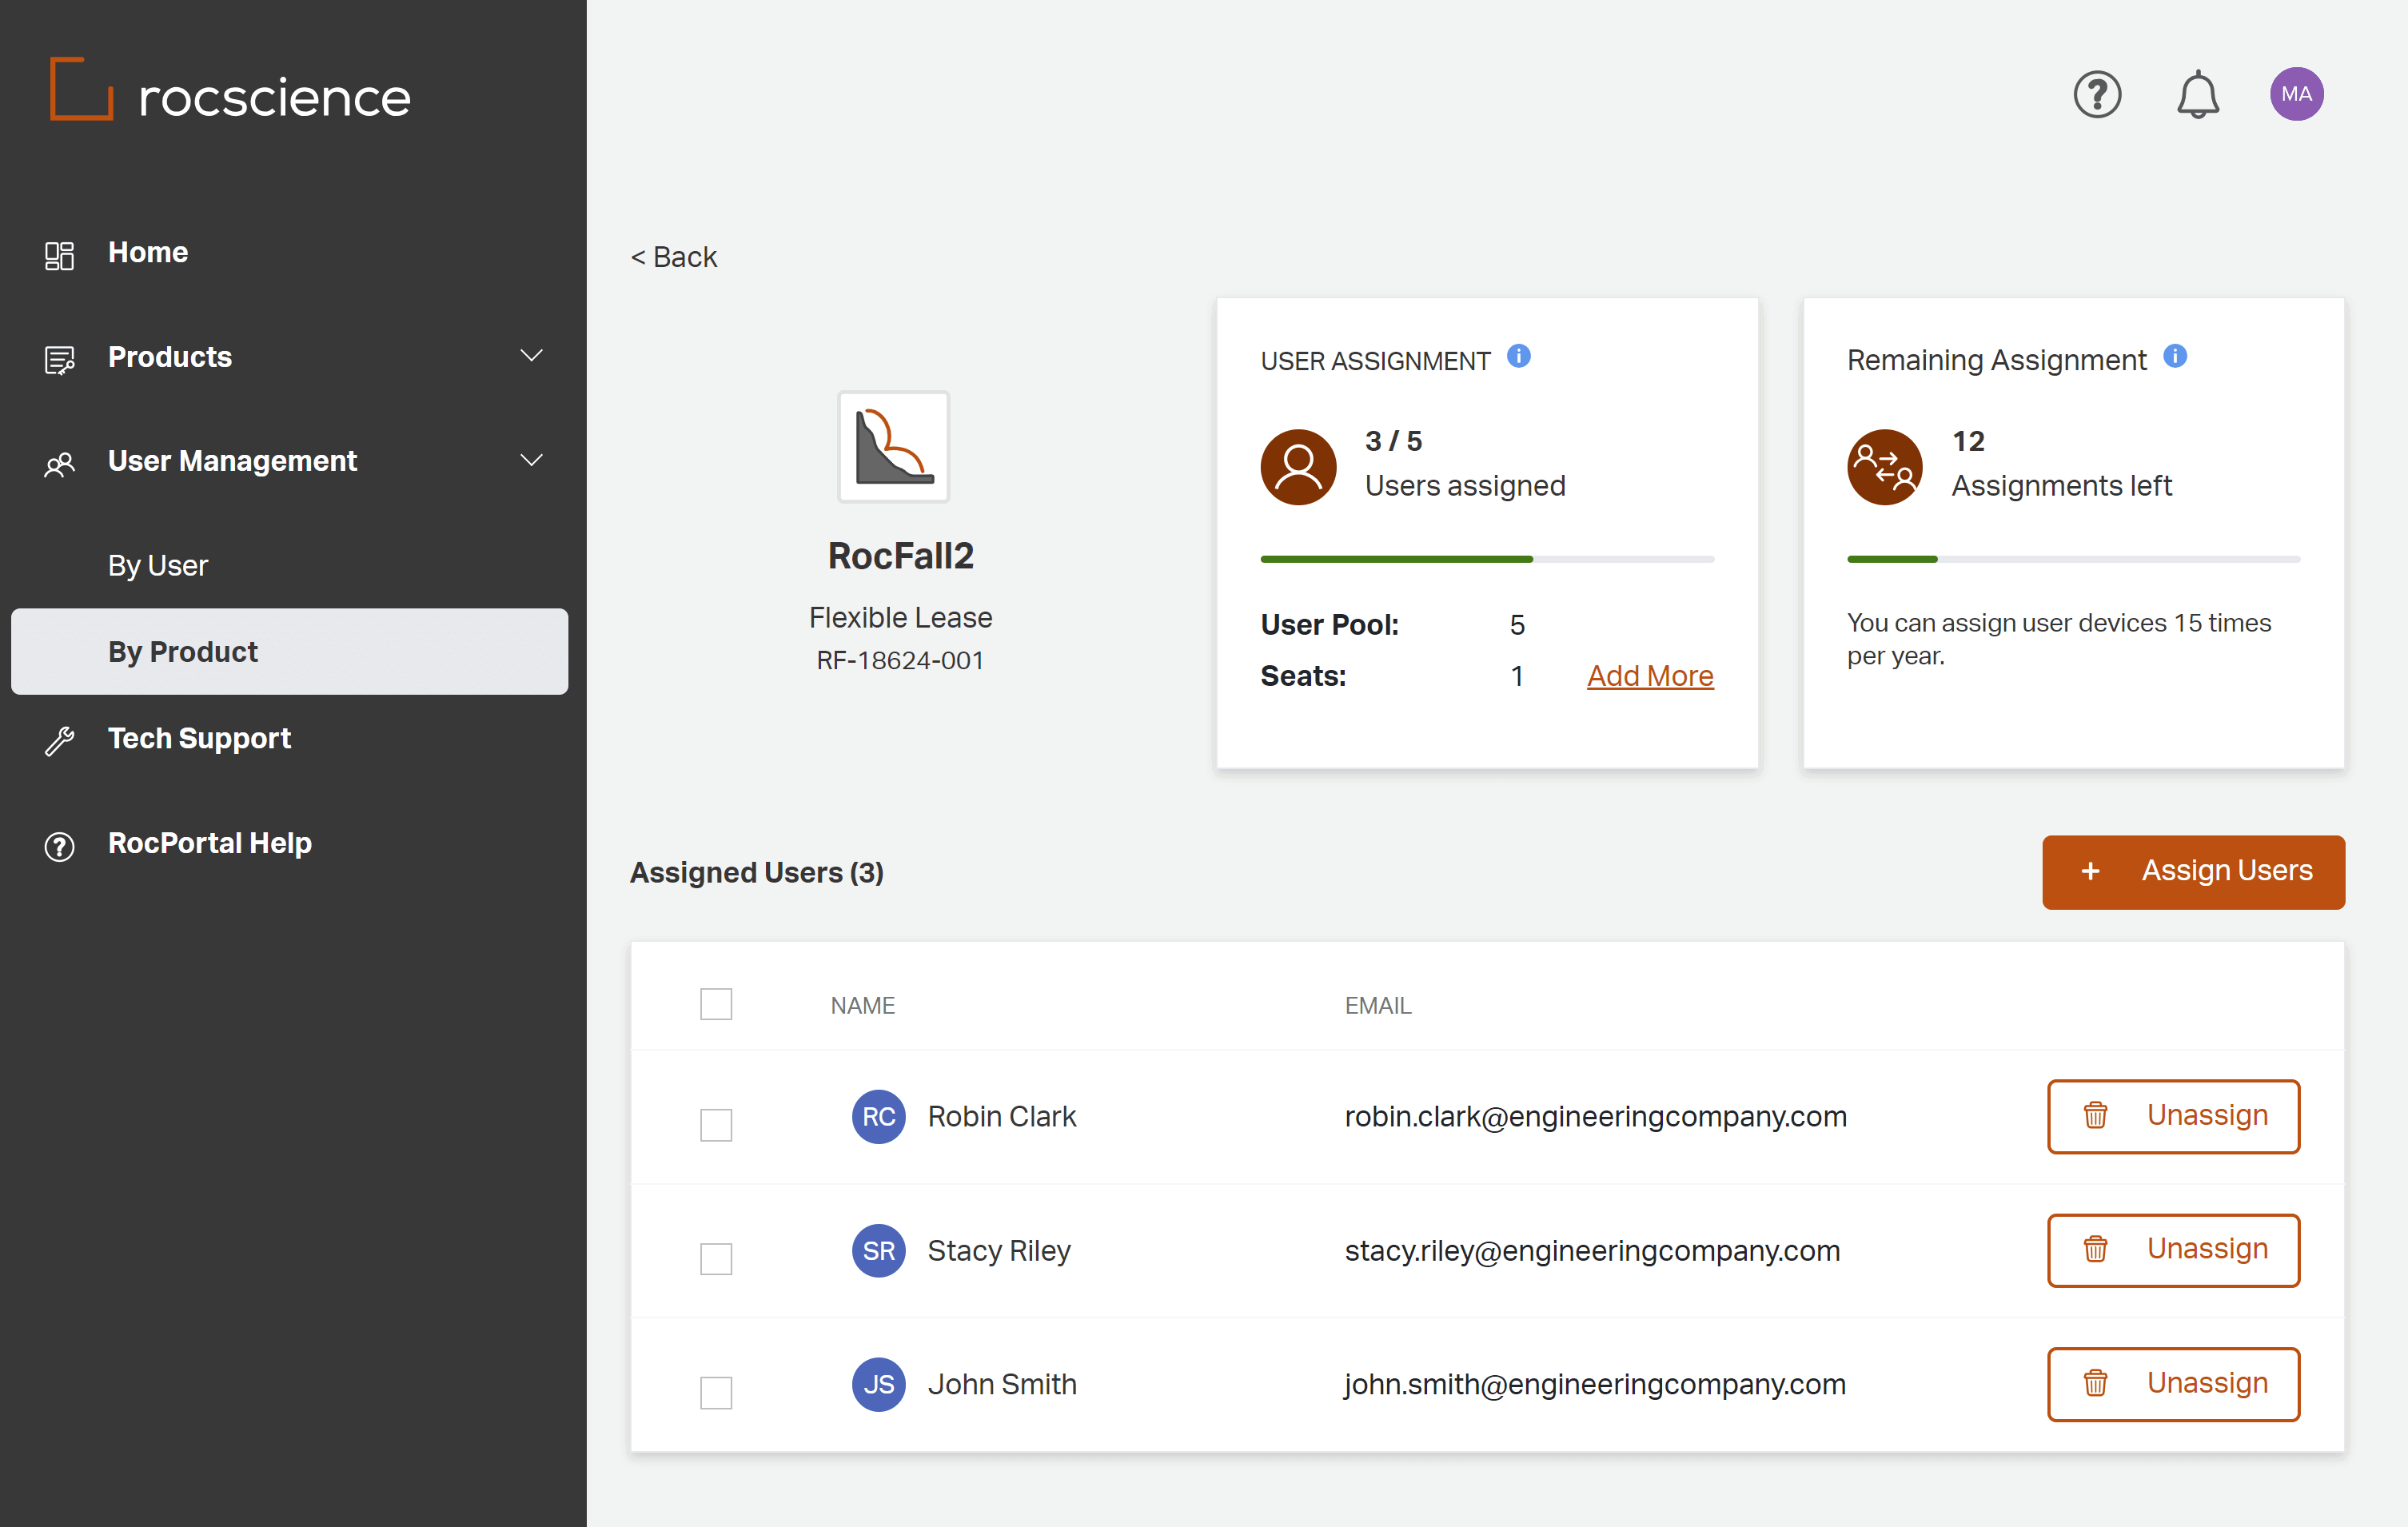
Task: Click the RC avatar for Robin Clark
Action: point(878,1117)
